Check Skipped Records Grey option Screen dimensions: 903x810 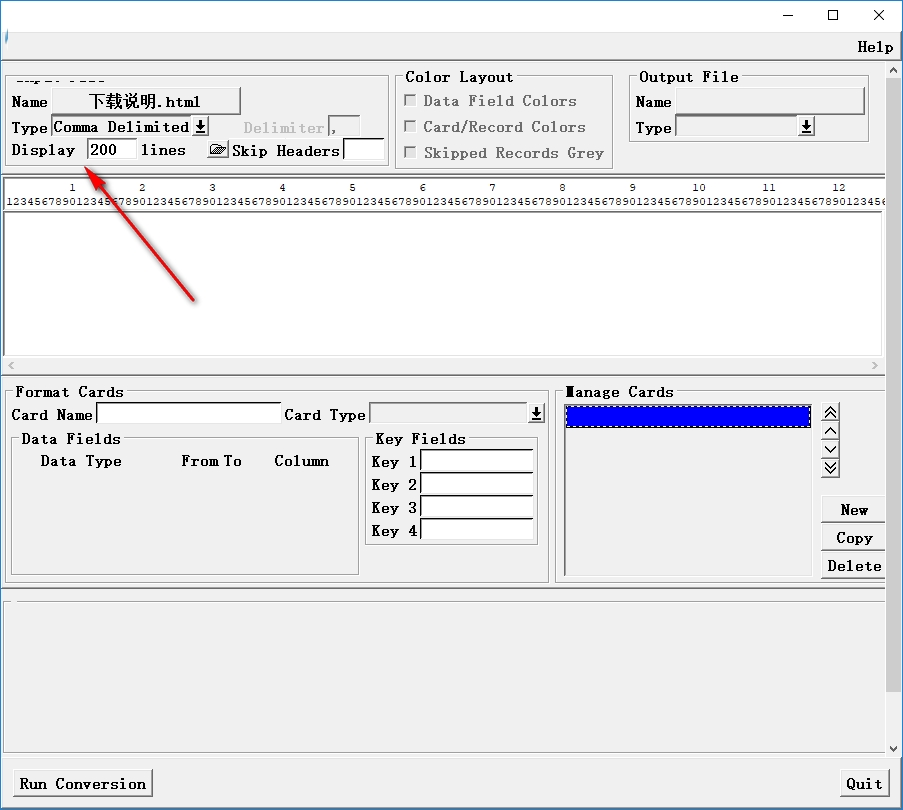pos(410,153)
